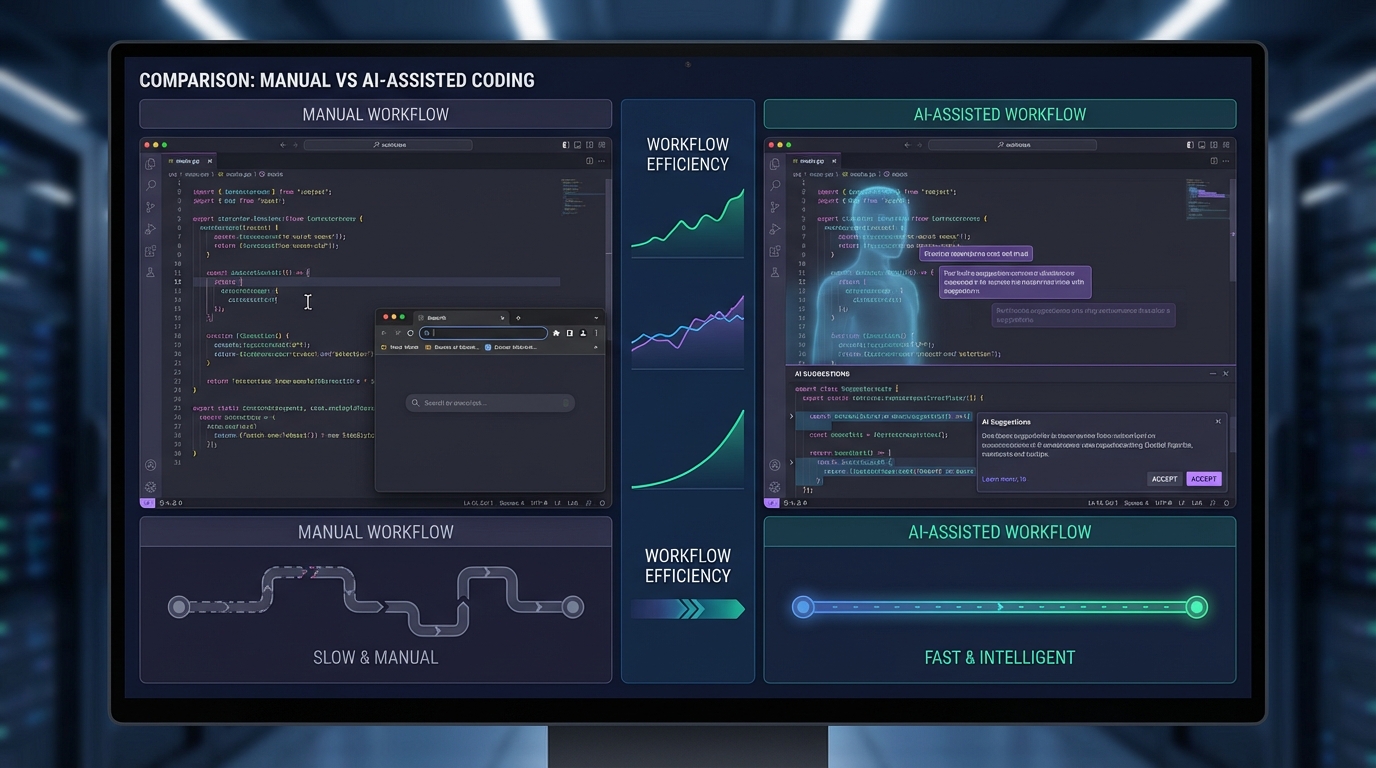
Task: Click the purple ACCEPT button in AI Suggestions
Action: 1204,479
